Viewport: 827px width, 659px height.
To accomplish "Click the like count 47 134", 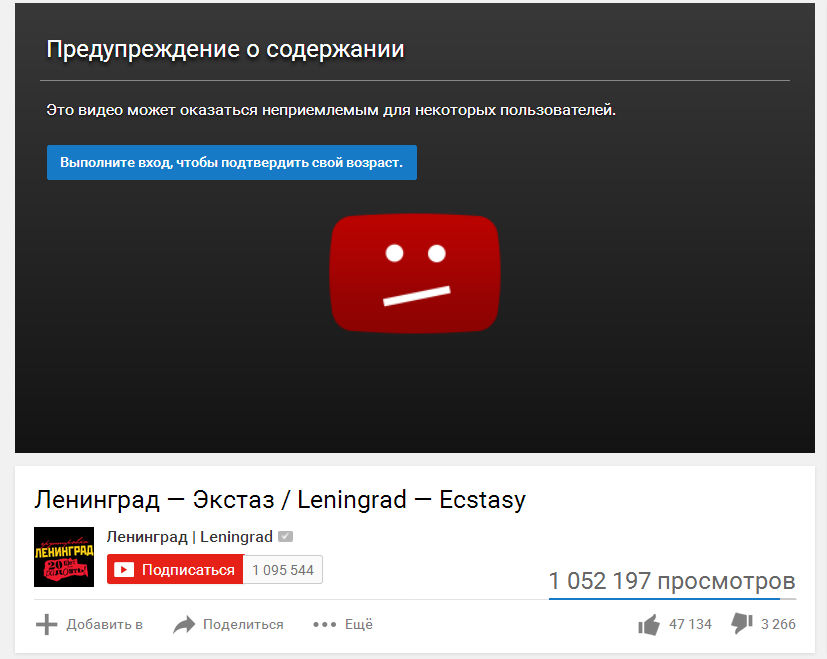I will [x=690, y=625].
